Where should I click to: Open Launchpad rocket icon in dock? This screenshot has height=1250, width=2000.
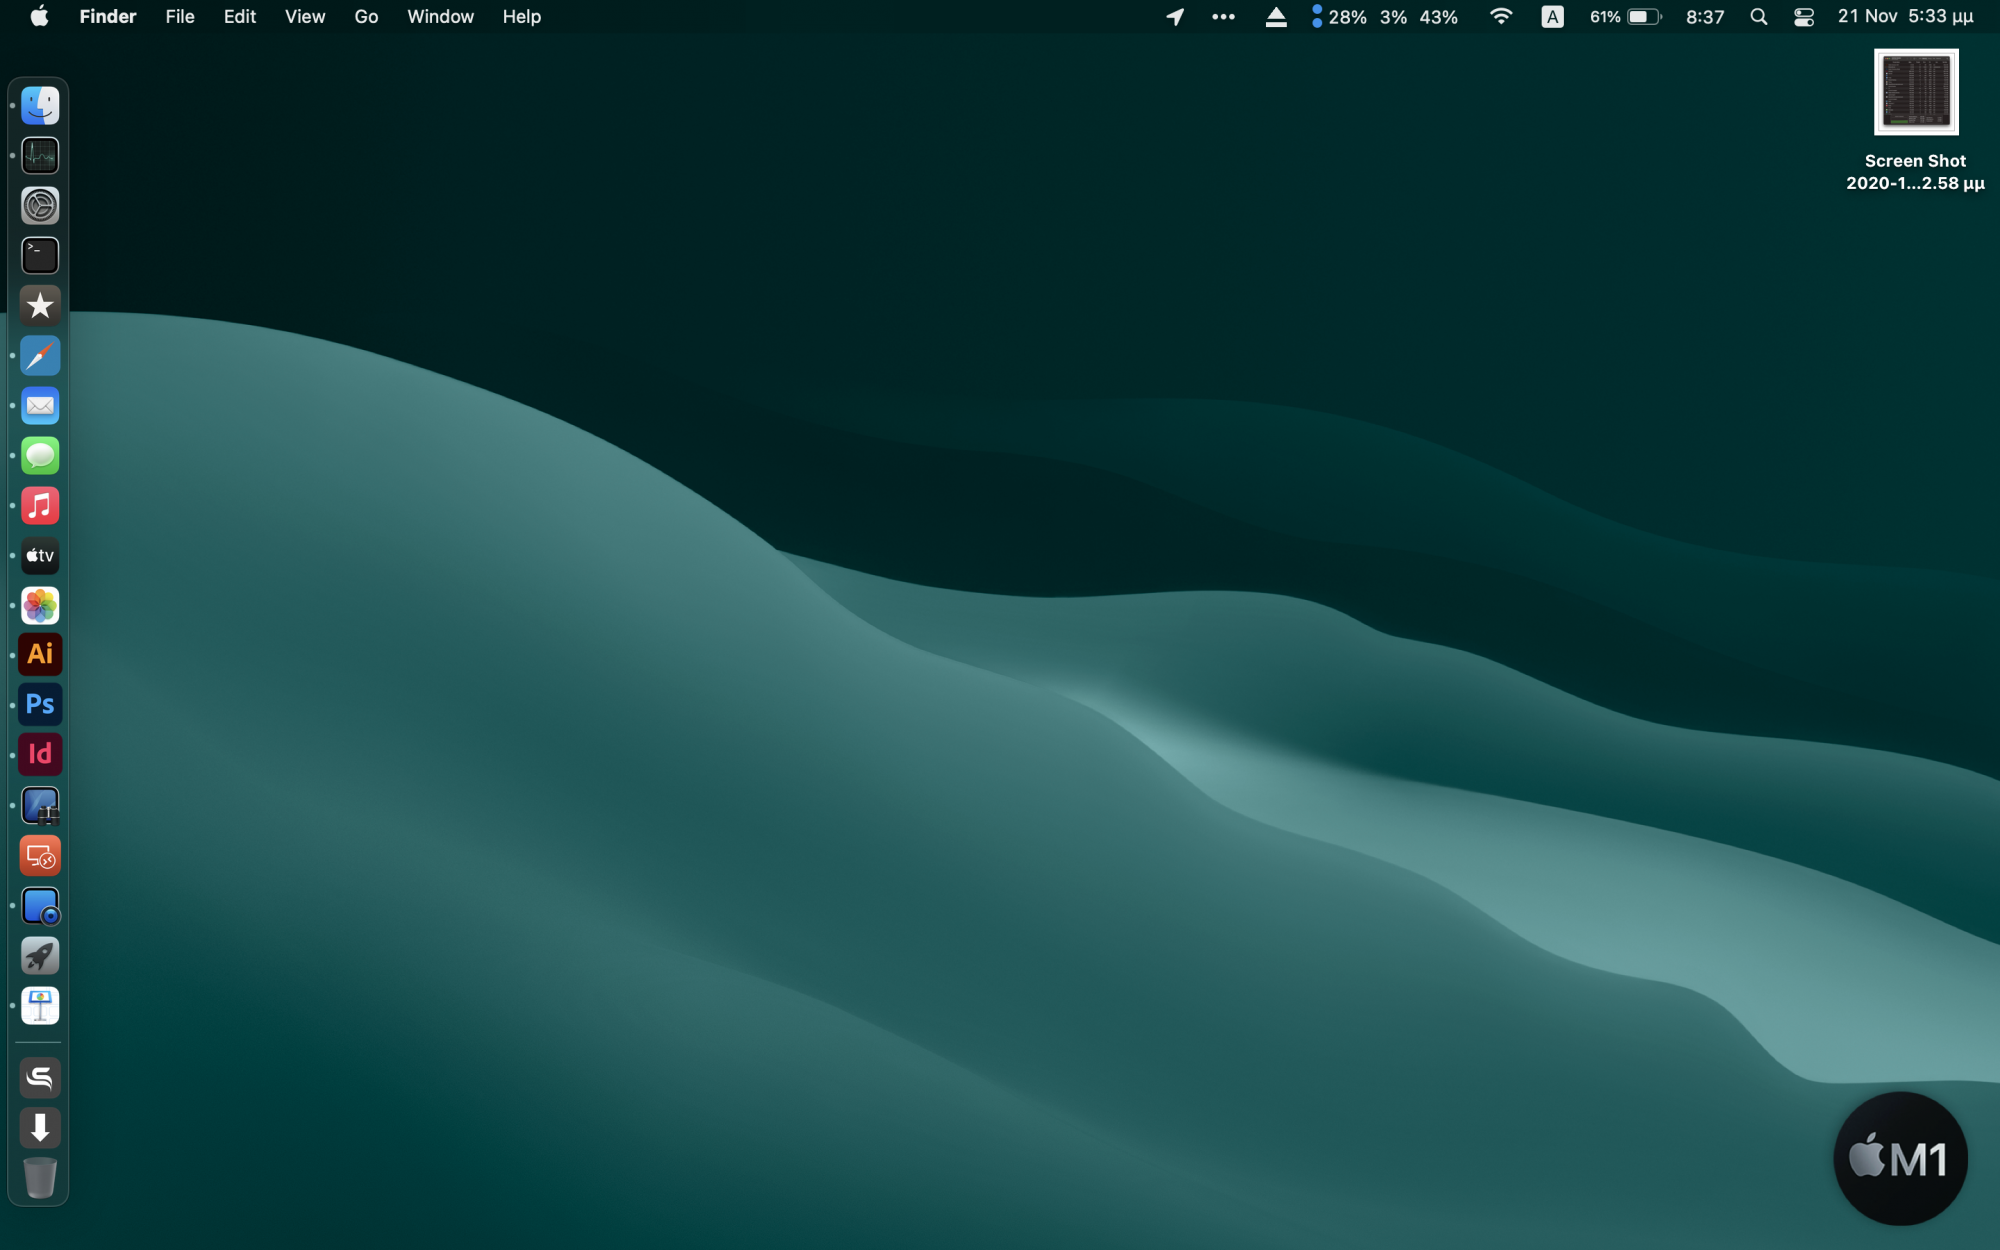pos(40,956)
